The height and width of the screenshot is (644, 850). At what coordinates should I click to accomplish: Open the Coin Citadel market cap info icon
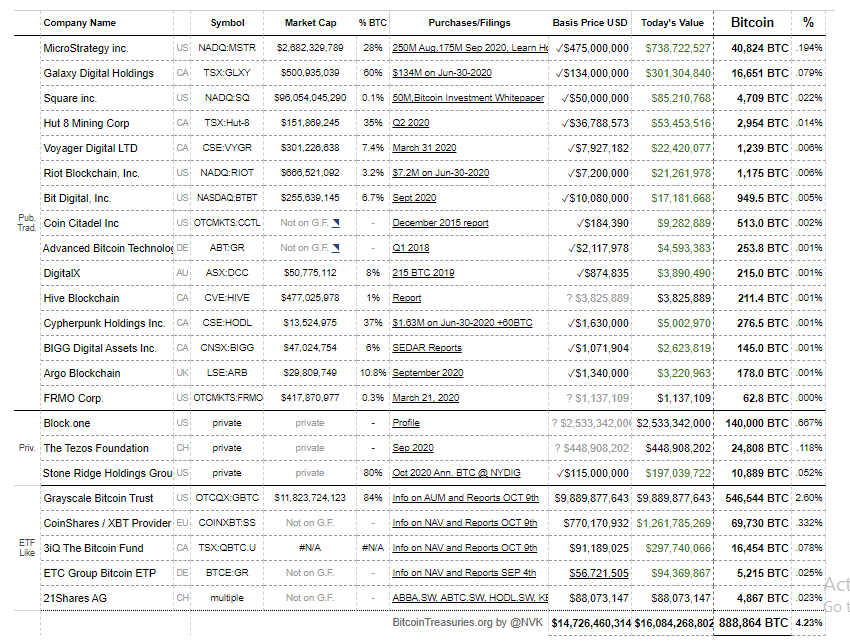point(336,223)
